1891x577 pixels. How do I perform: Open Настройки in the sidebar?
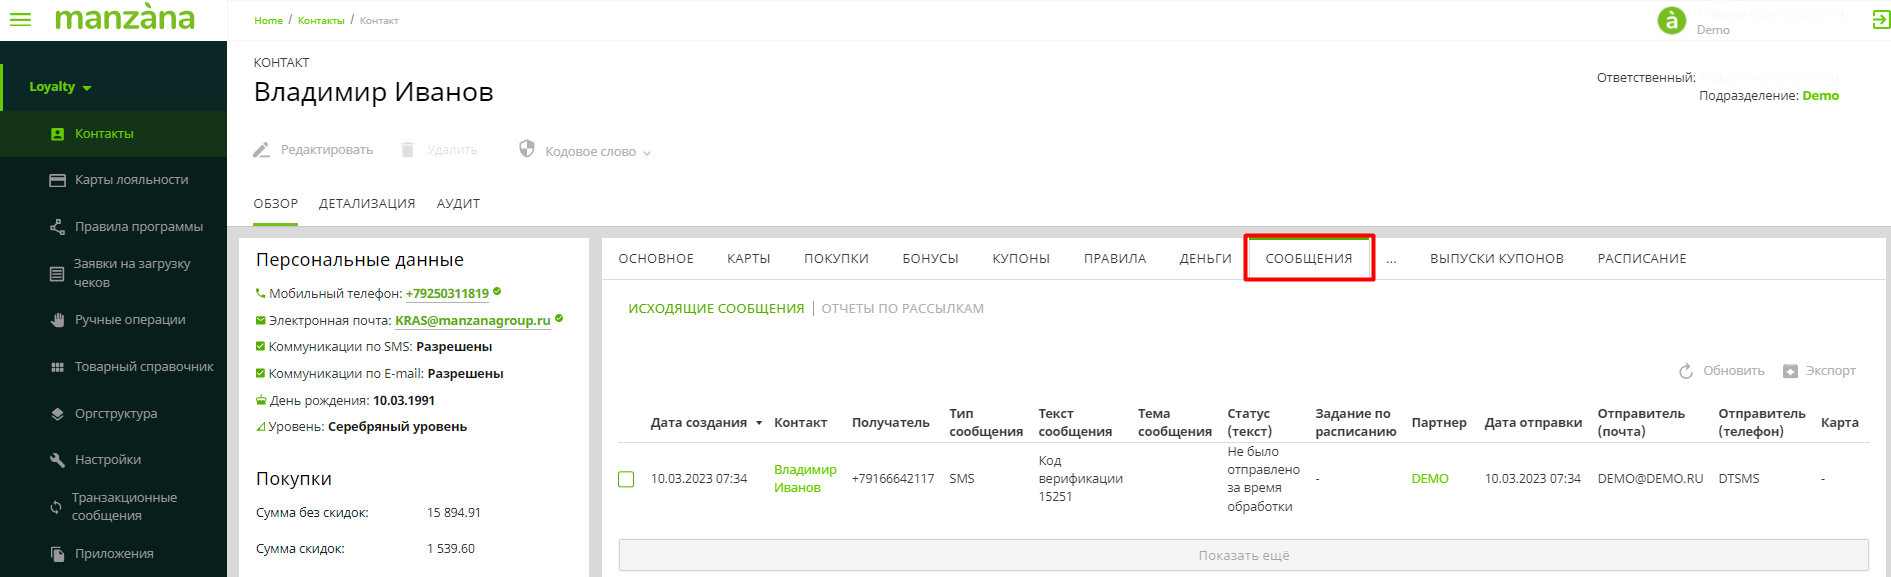[107, 460]
